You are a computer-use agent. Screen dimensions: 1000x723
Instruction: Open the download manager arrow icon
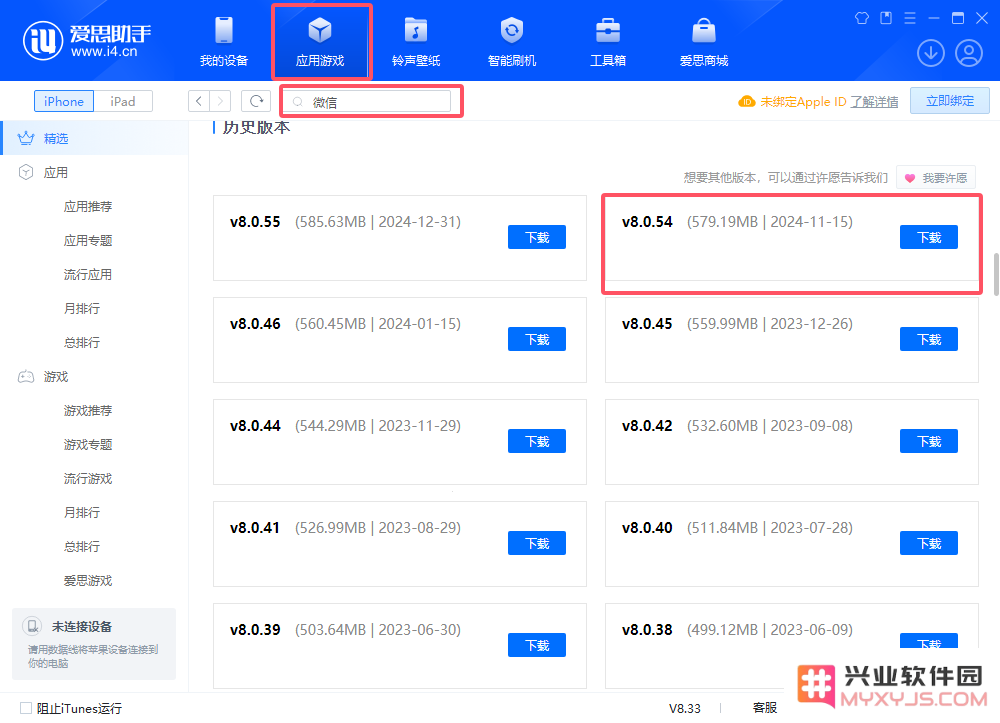(930, 53)
